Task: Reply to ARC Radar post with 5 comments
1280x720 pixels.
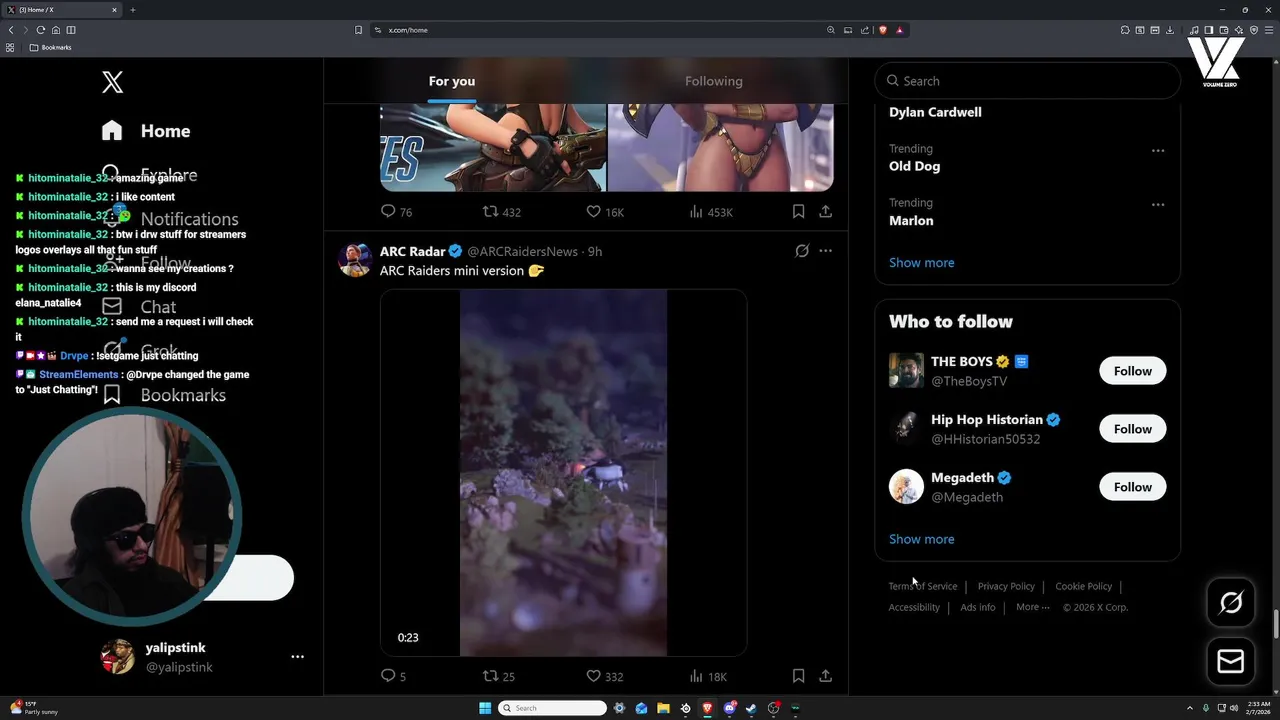Action: click(394, 676)
